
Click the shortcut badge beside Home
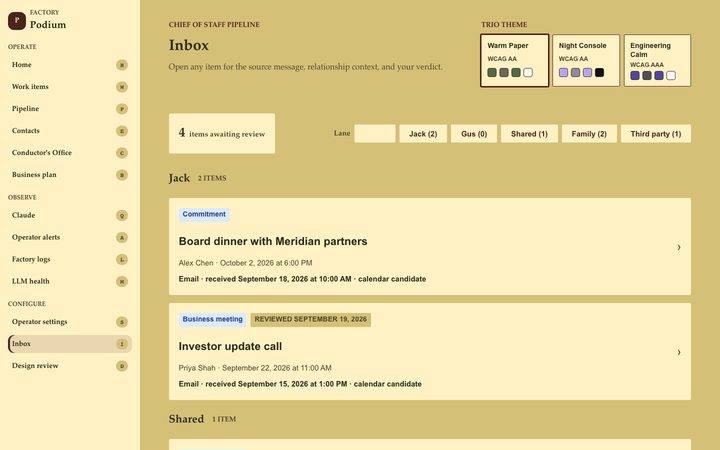(x=122, y=65)
